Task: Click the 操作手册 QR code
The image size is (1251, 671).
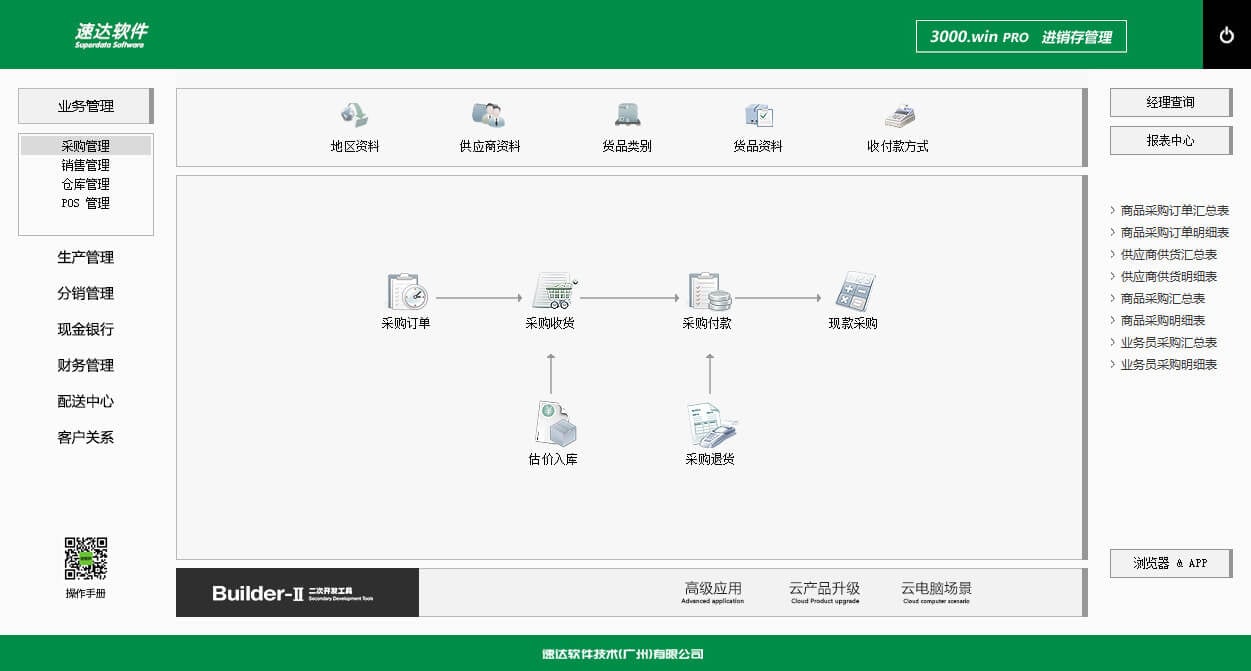Action: (x=84, y=556)
